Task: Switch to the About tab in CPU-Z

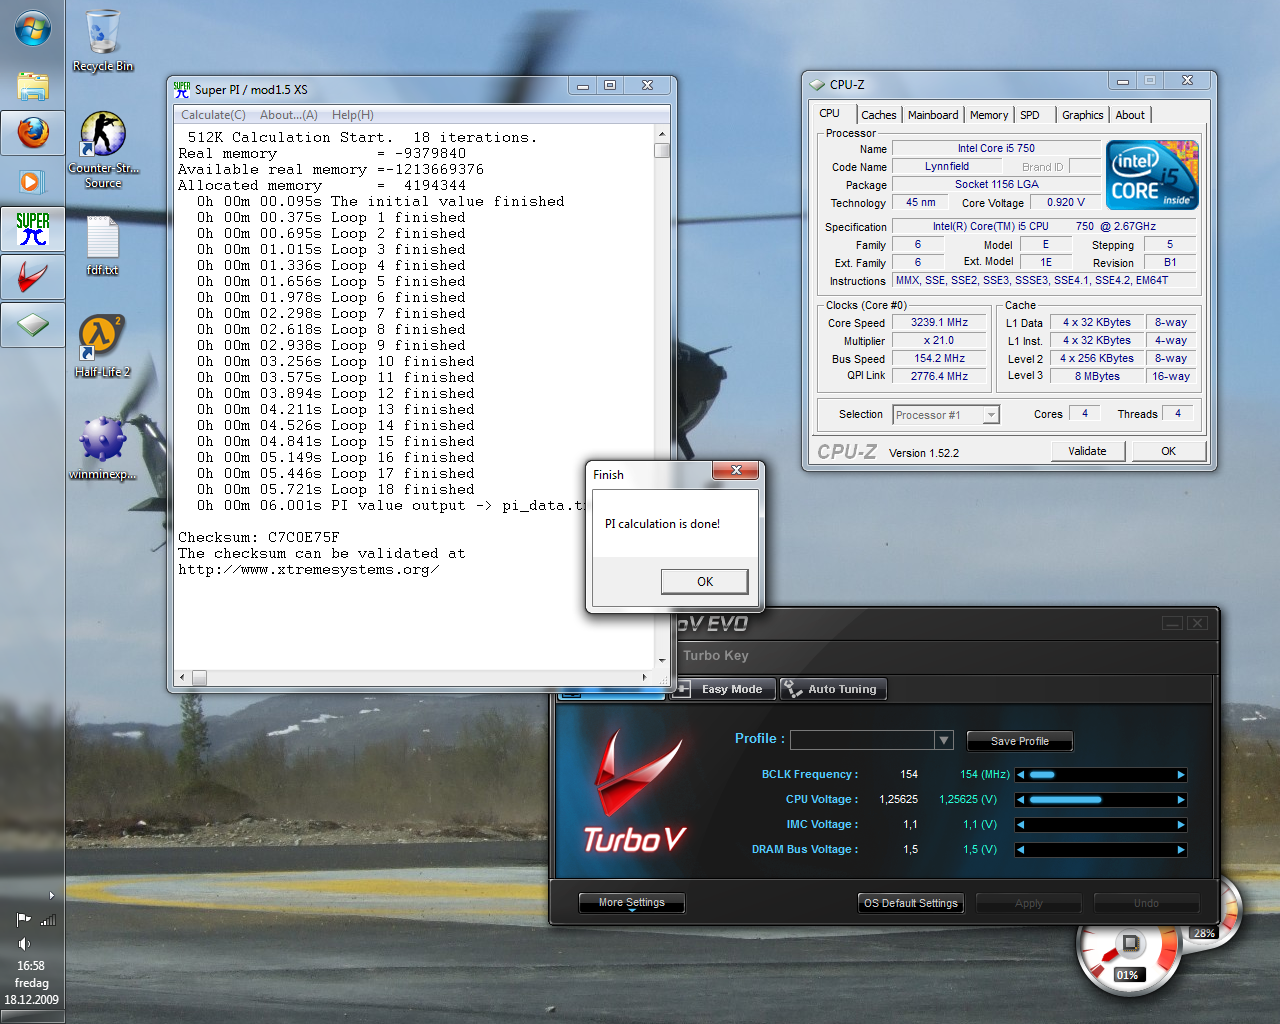Action: click(1130, 115)
